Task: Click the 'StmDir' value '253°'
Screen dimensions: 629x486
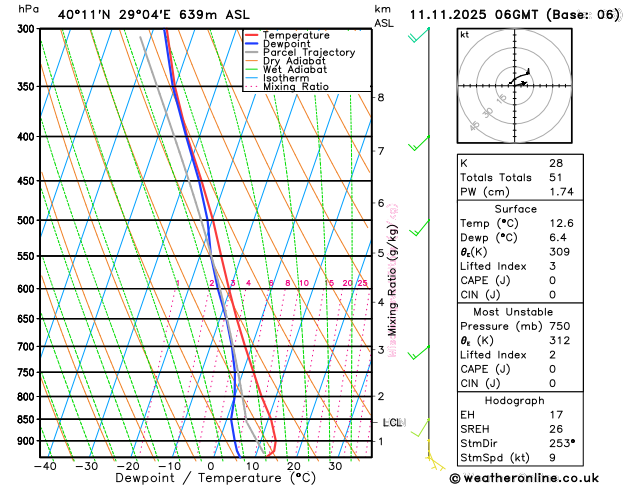Action: point(562,443)
